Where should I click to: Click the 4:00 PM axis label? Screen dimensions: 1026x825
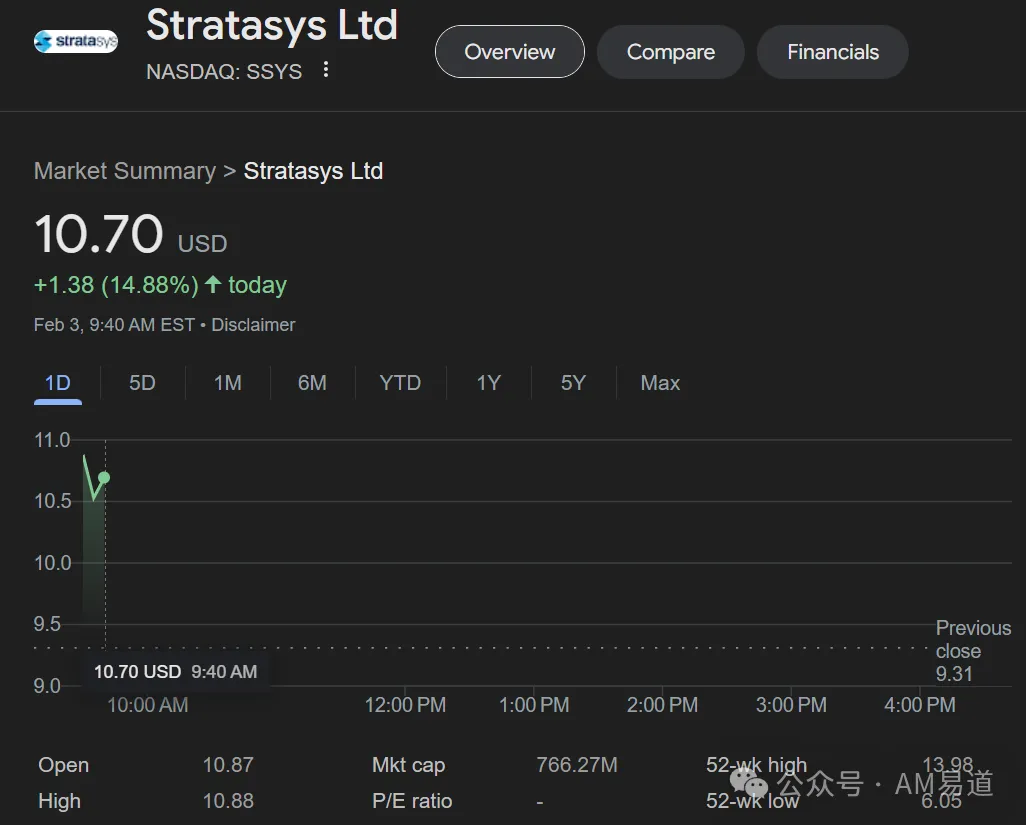click(919, 705)
